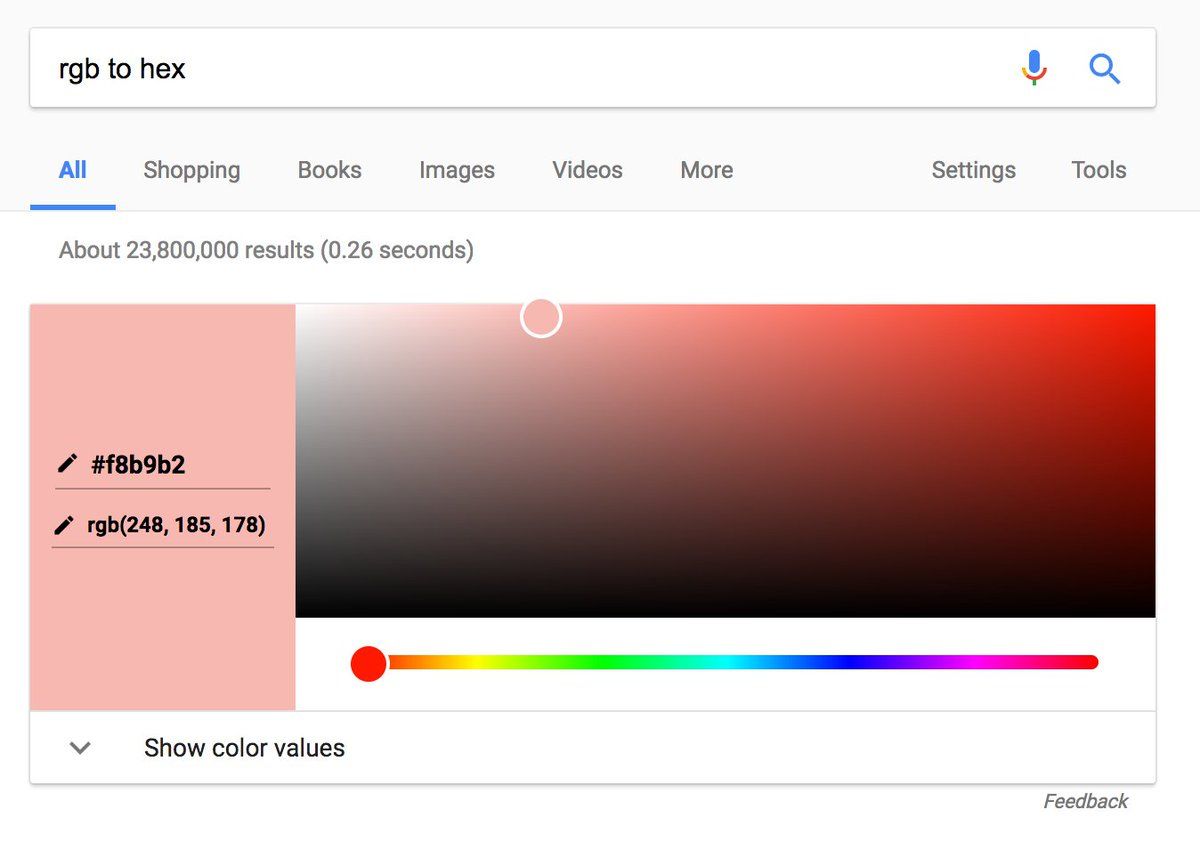Expand the Show color values chevron
1200x842 pixels.
coord(80,748)
